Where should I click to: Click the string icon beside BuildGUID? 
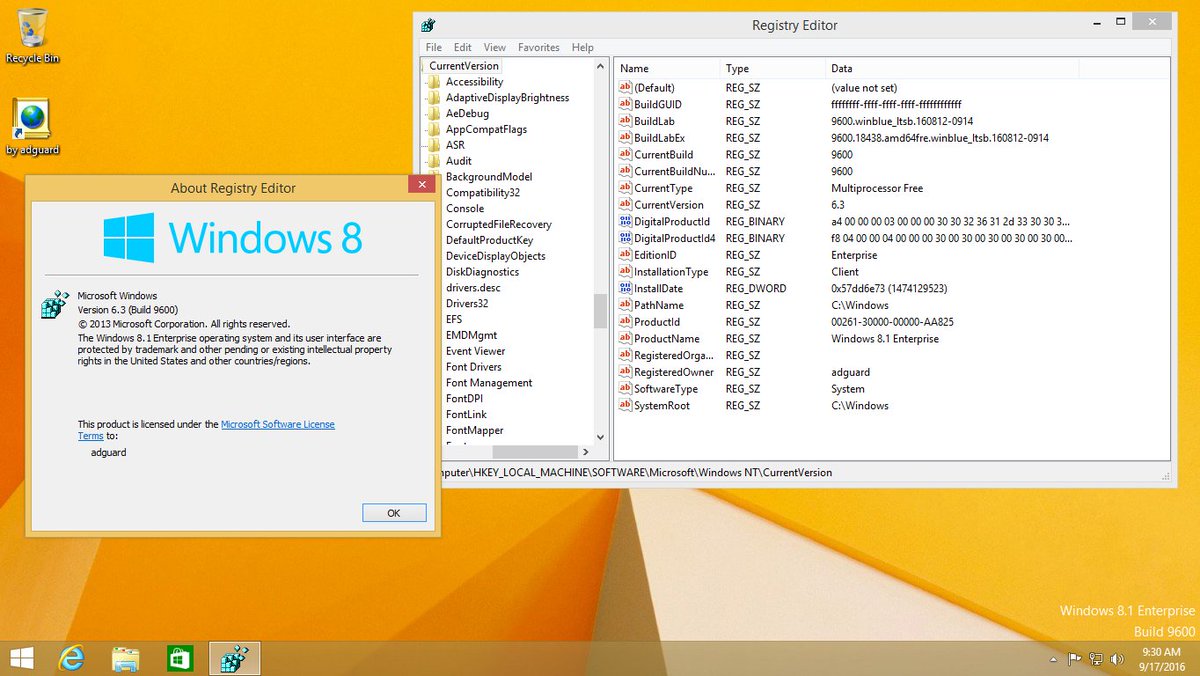tap(626, 104)
